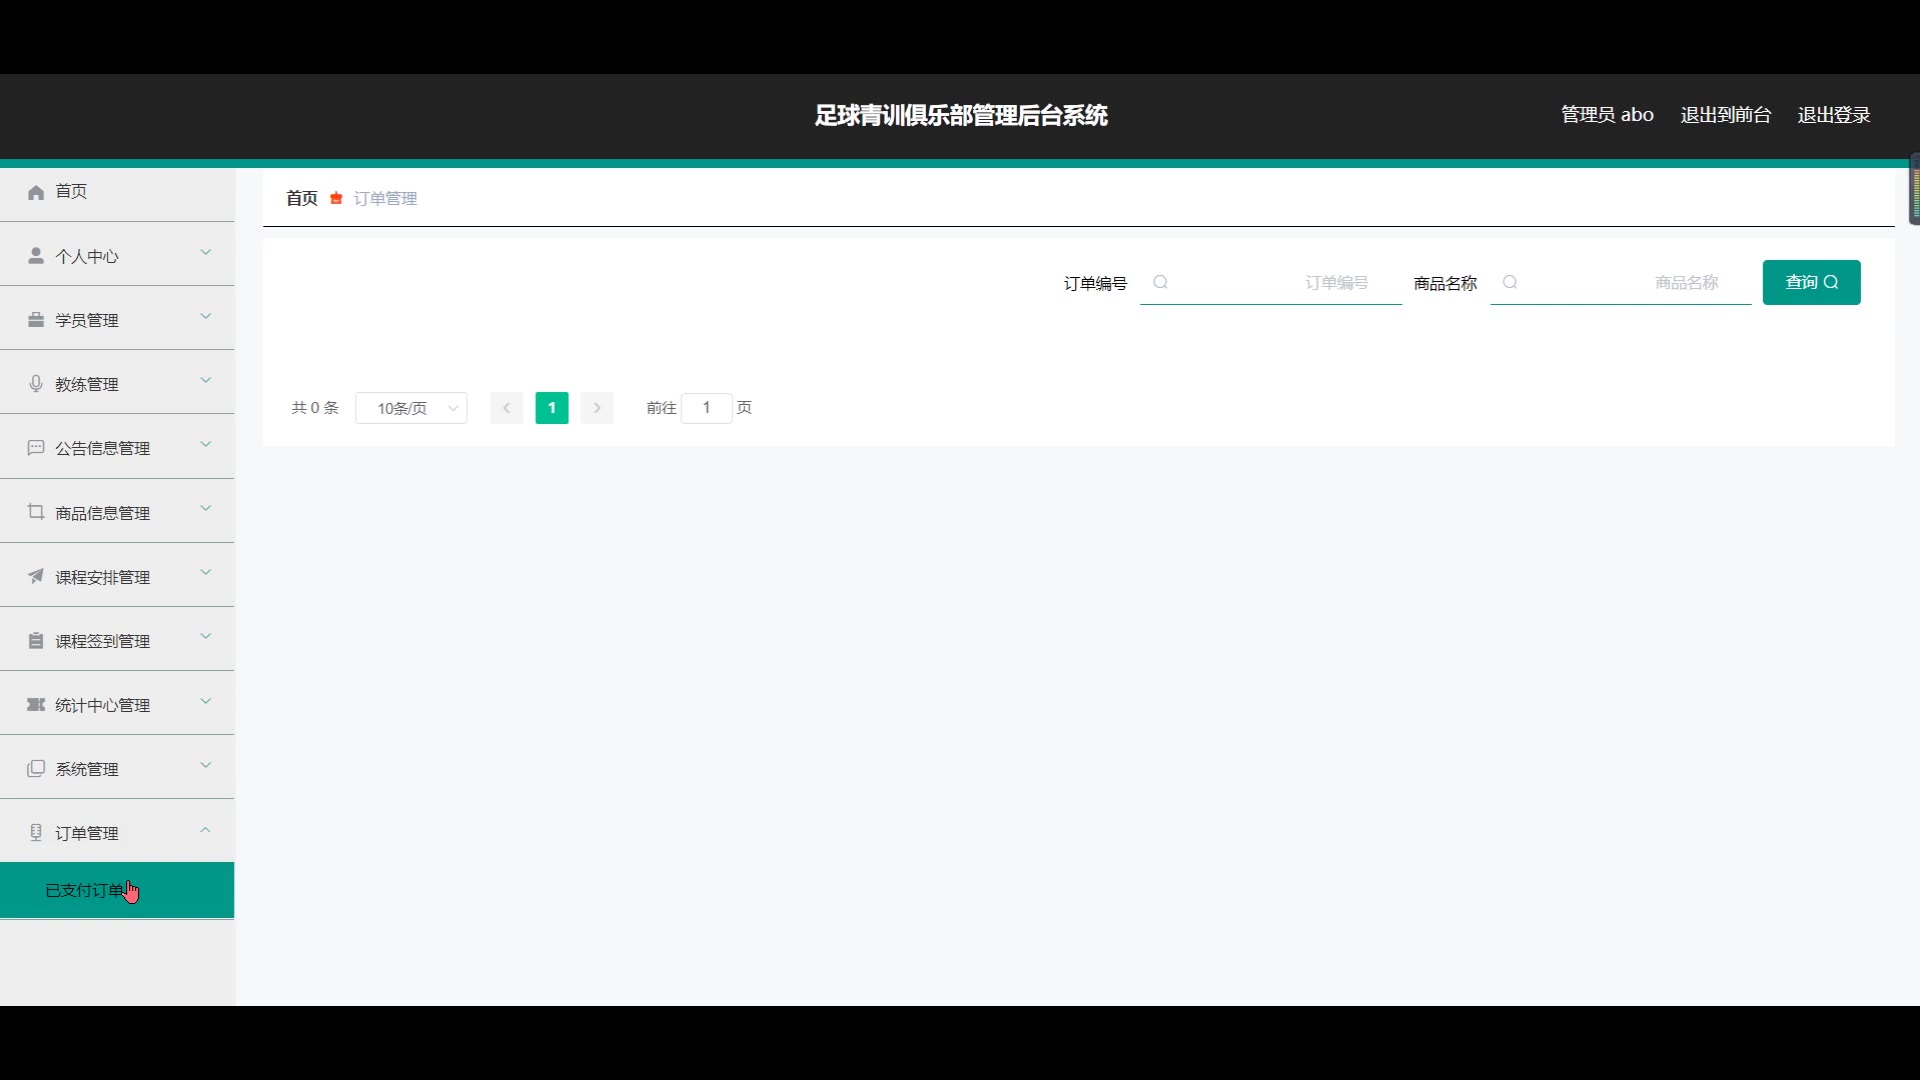The image size is (1920, 1080).
Task: Click the ticket icon for 统计中心管理
Action: [x=36, y=705]
